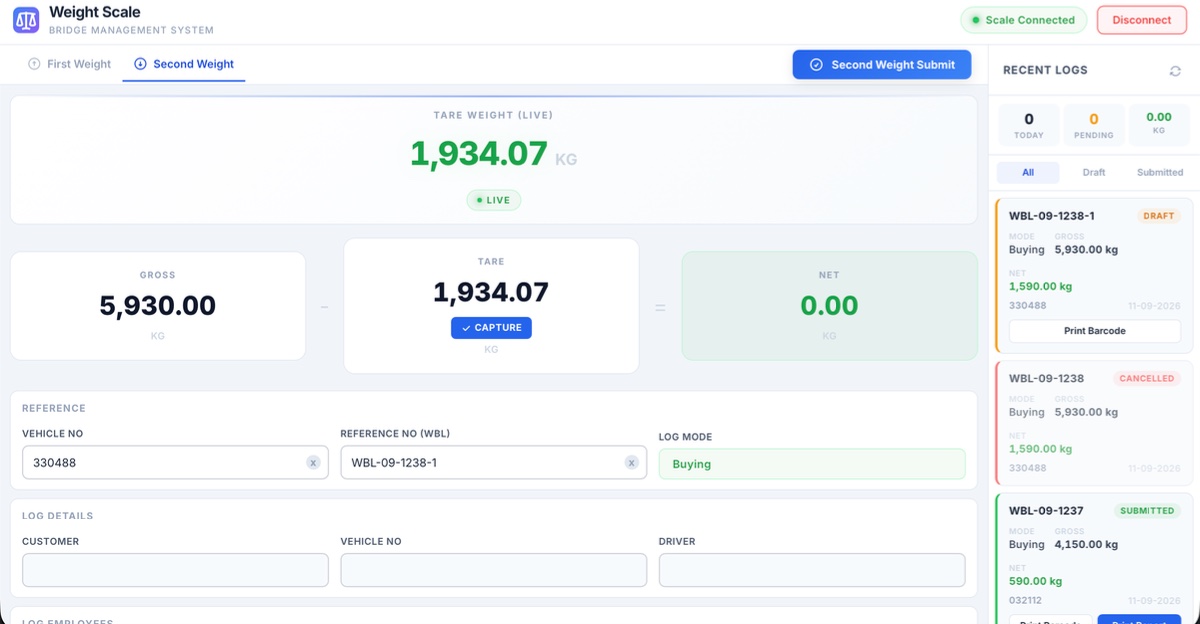Image resolution: width=1200 pixels, height=624 pixels.
Task: Clear the Reference No (WBL) field
Action: [631, 463]
